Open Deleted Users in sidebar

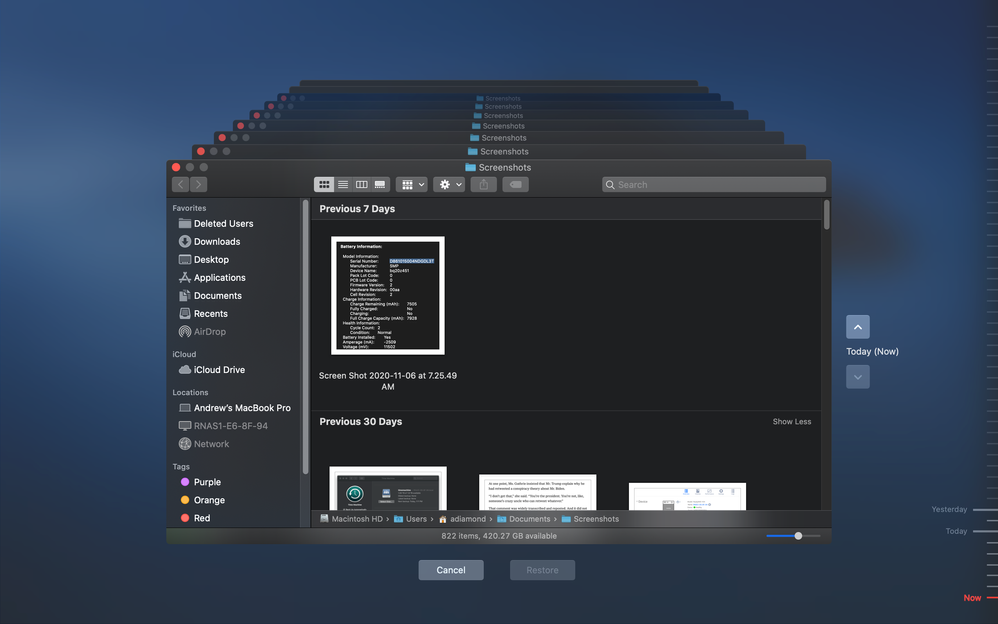[216, 223]
